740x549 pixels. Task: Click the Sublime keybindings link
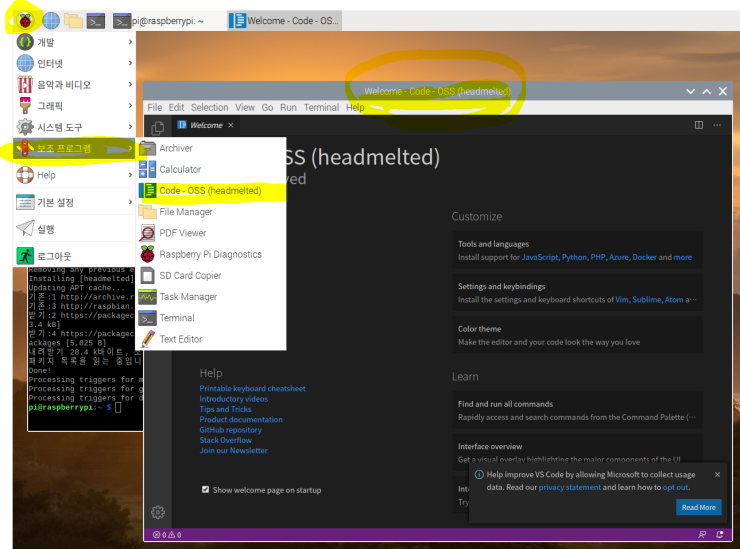tap(647, 300)
